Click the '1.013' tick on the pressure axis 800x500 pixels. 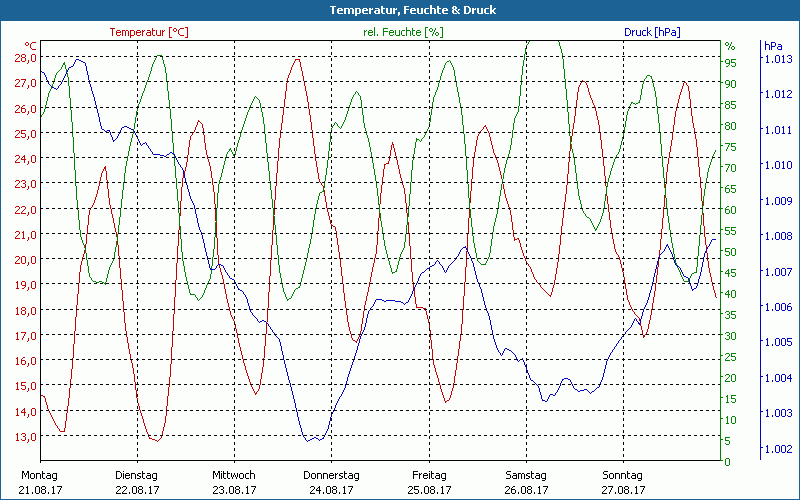[x=778, y=59]
